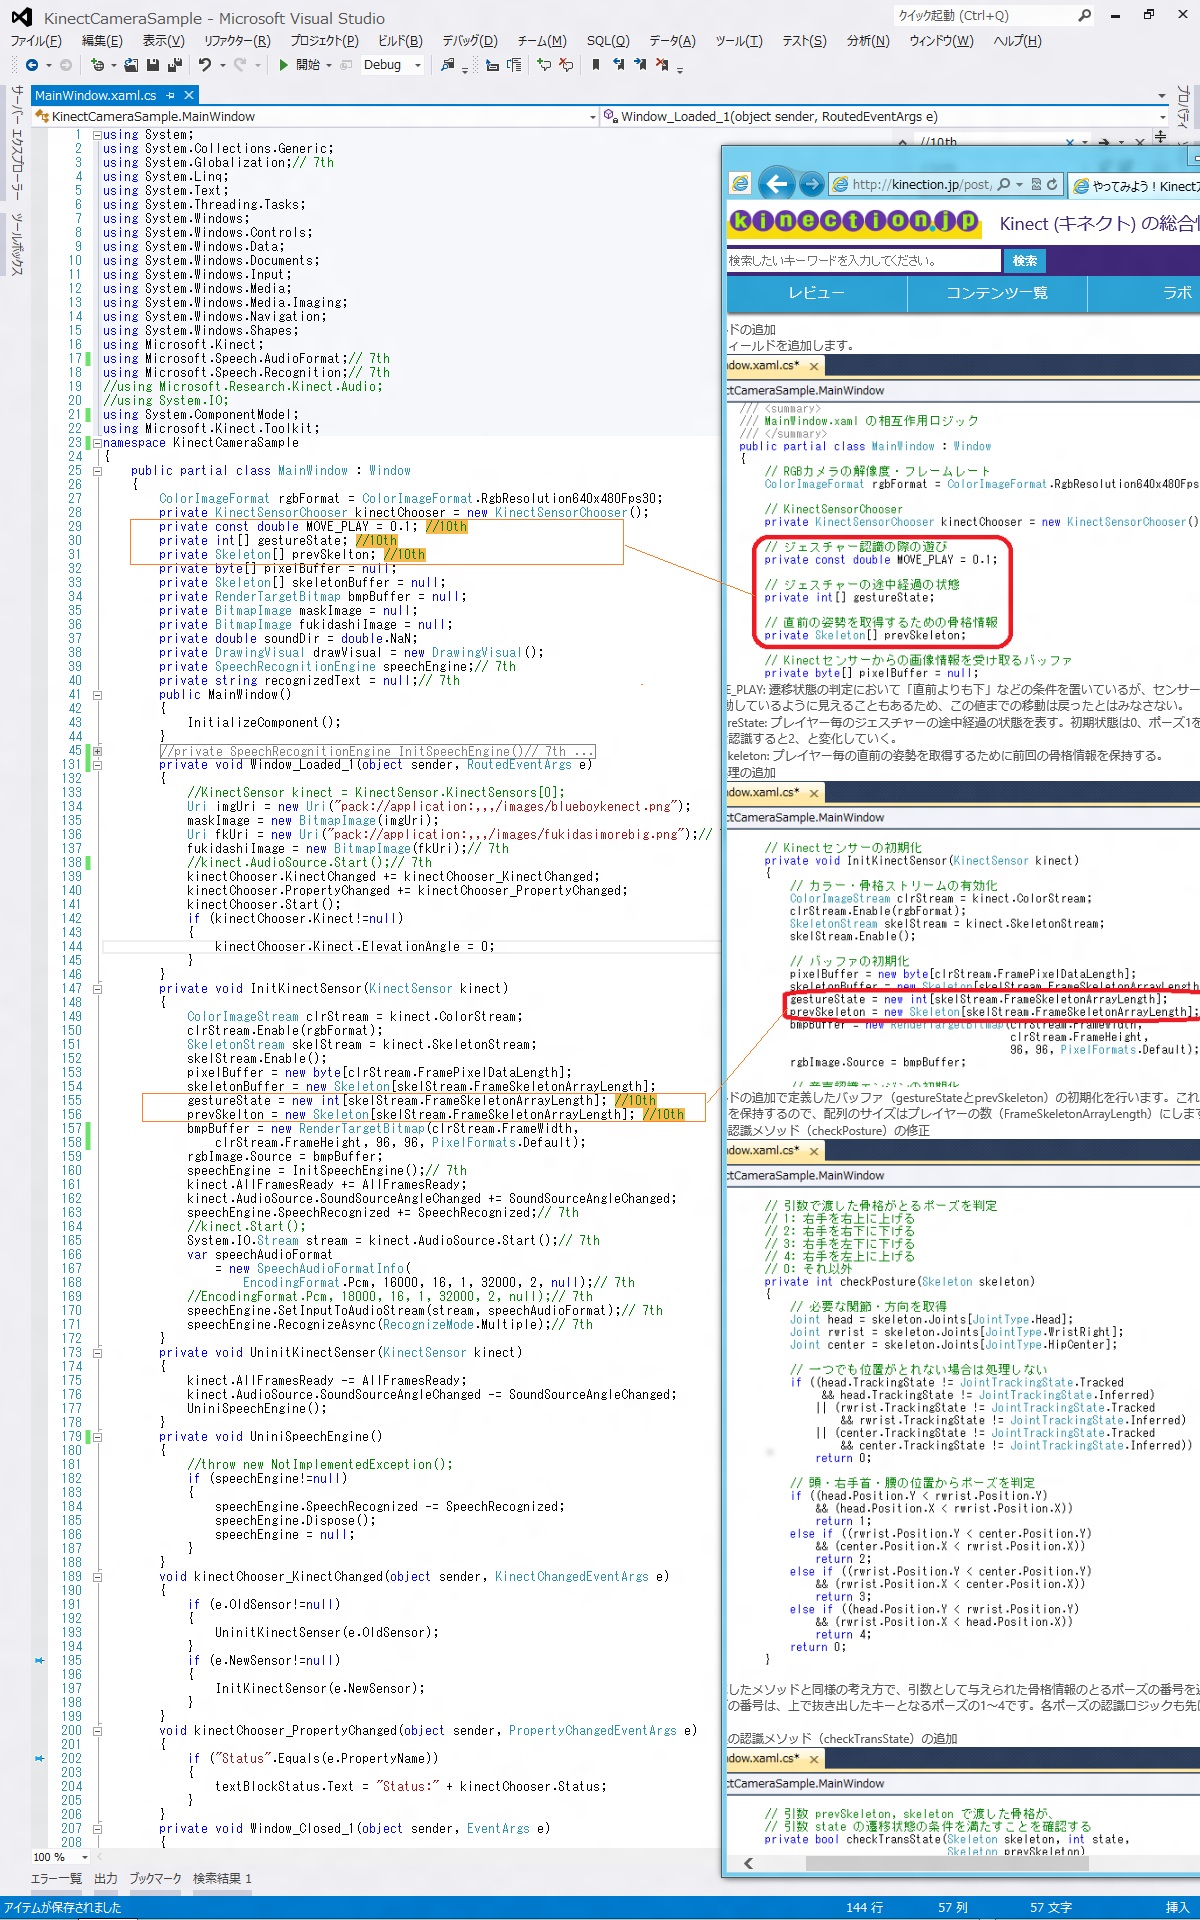Click the kinection.jp logo

click(853, 221)
